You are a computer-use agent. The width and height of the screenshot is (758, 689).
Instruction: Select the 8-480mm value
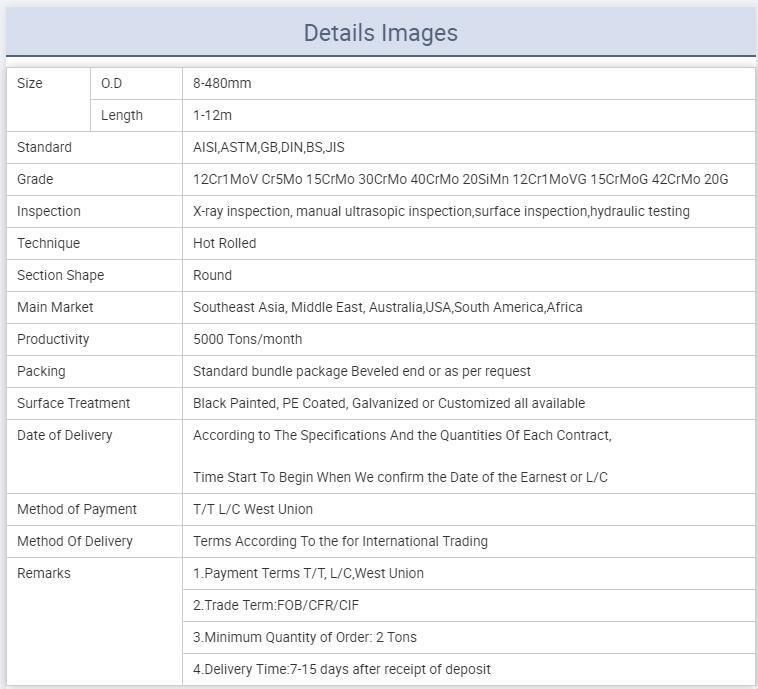coord(222,83)
